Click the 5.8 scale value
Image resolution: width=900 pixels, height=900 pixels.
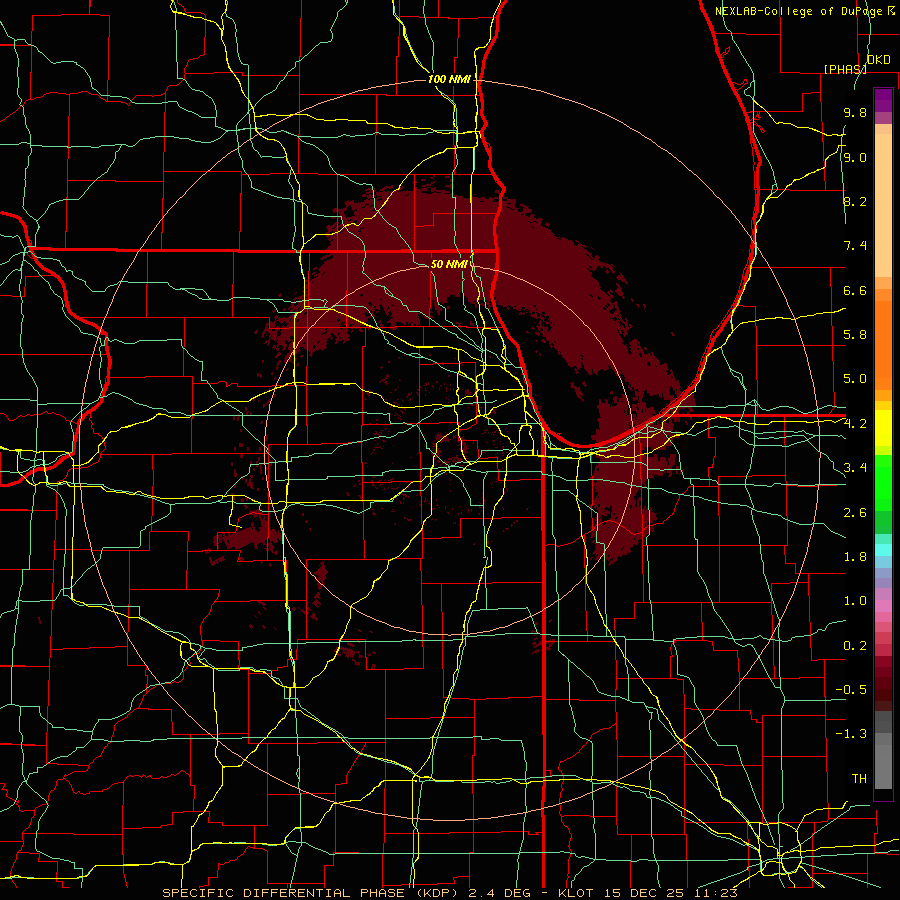[855, 335]
